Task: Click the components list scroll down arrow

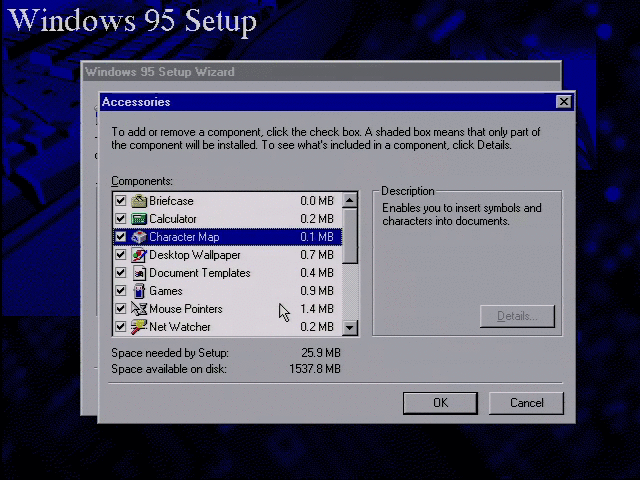Action: [350, 327]
